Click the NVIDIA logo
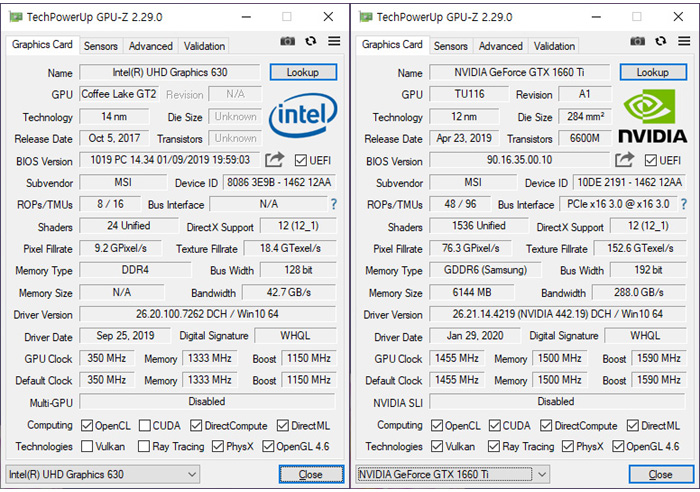Screen dimensions: 700x492 click(652, 116)
